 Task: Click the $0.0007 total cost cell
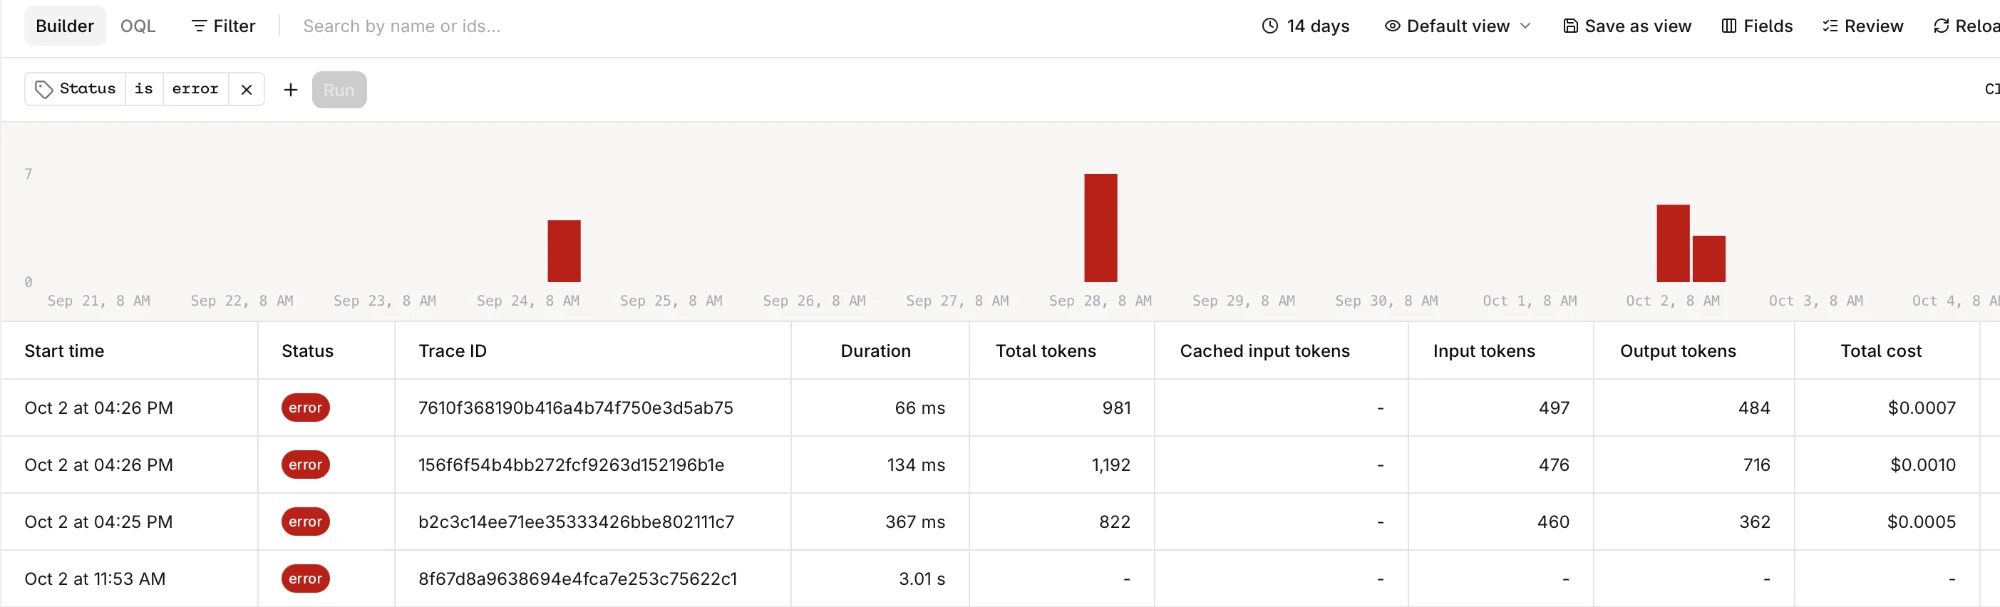pos(1921,408)
